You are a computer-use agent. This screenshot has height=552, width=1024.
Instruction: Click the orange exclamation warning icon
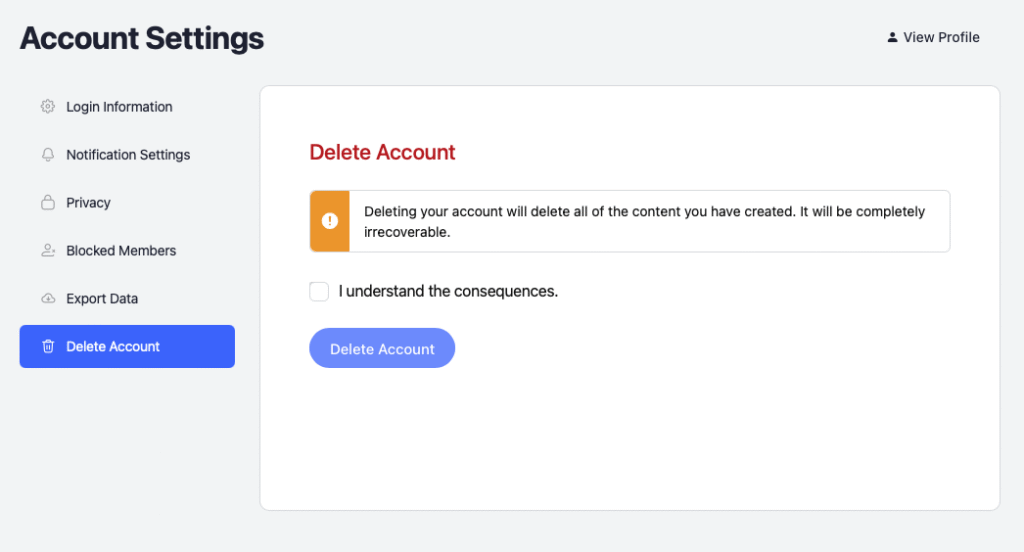(330, 221)
